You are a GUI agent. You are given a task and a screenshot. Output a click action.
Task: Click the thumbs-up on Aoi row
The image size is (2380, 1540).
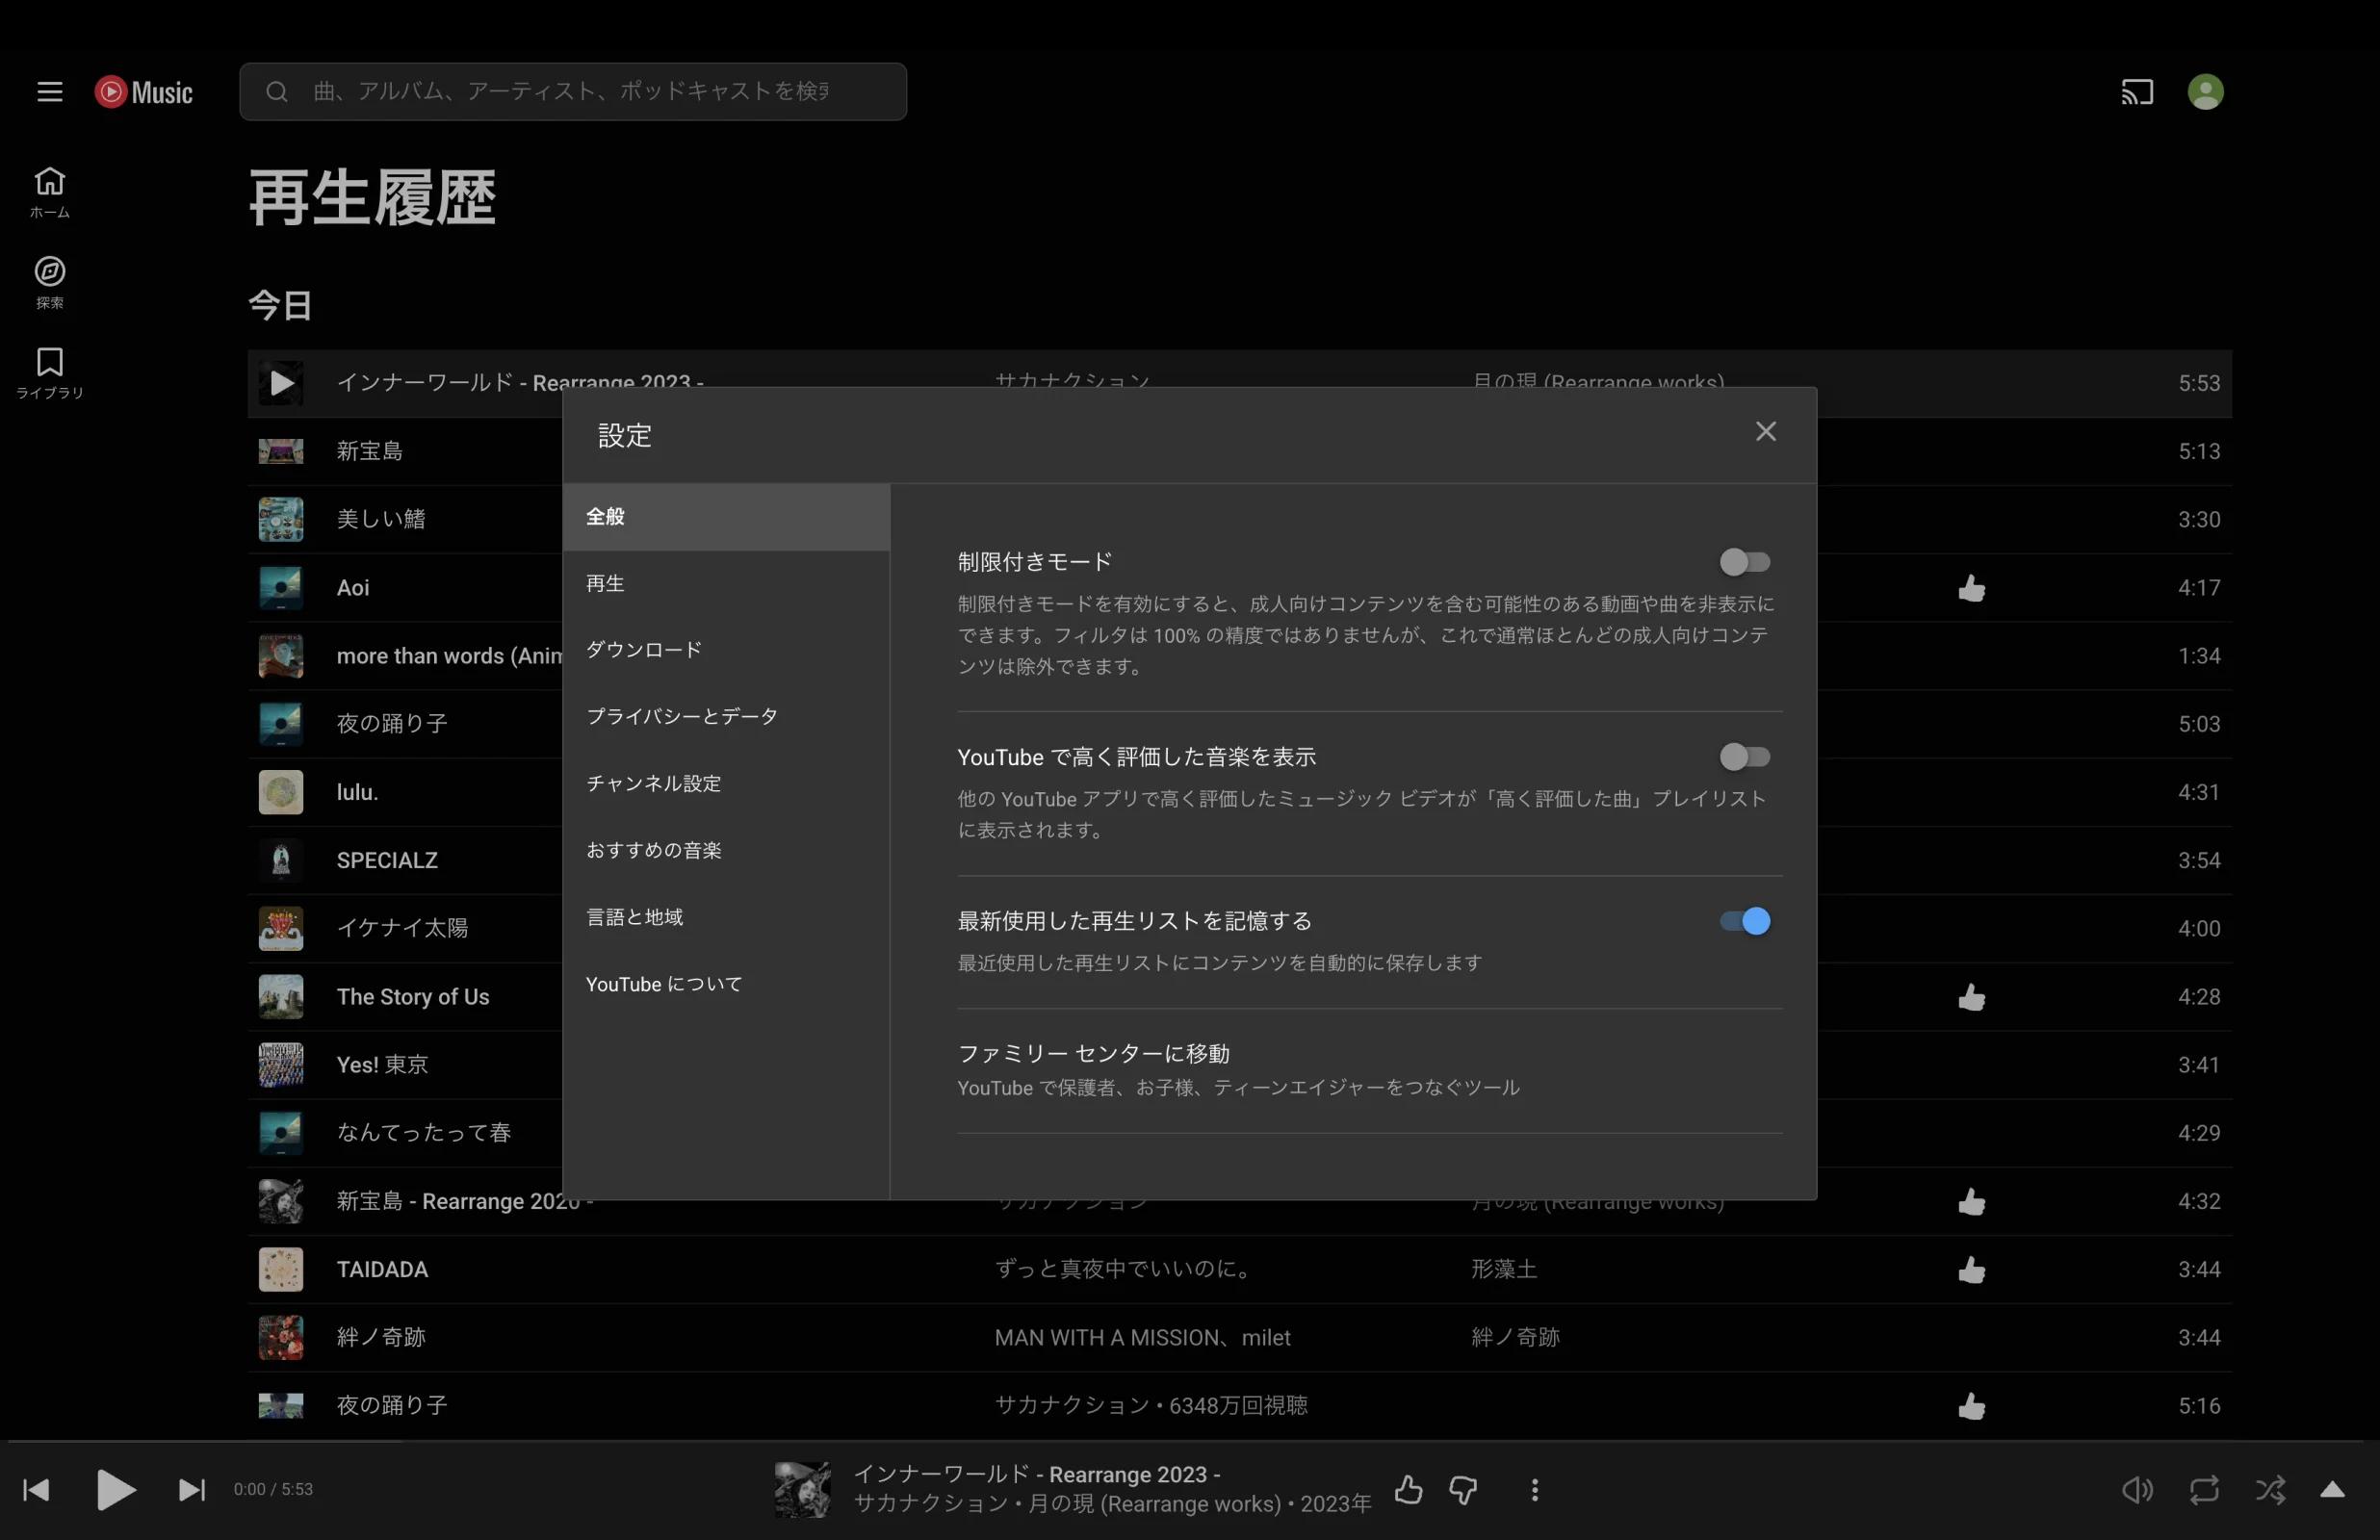point(1971,588)
